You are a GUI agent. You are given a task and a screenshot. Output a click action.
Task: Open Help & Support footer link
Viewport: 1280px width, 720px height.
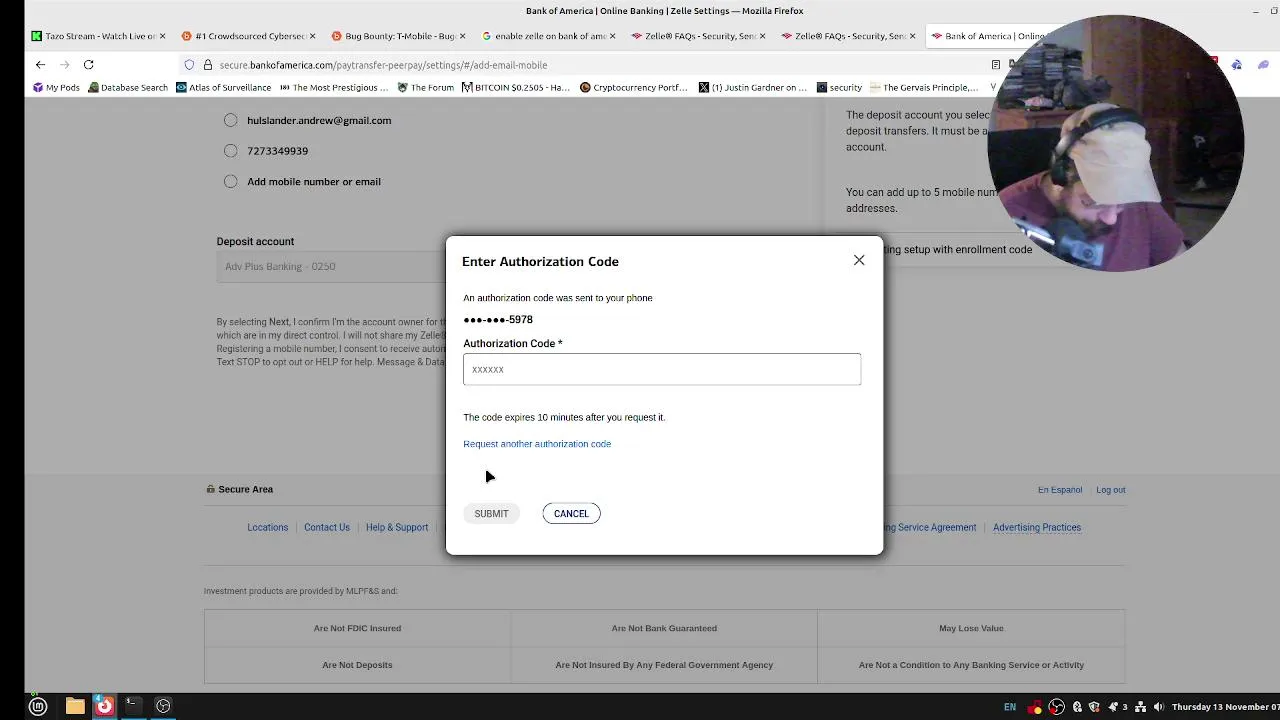397,528
